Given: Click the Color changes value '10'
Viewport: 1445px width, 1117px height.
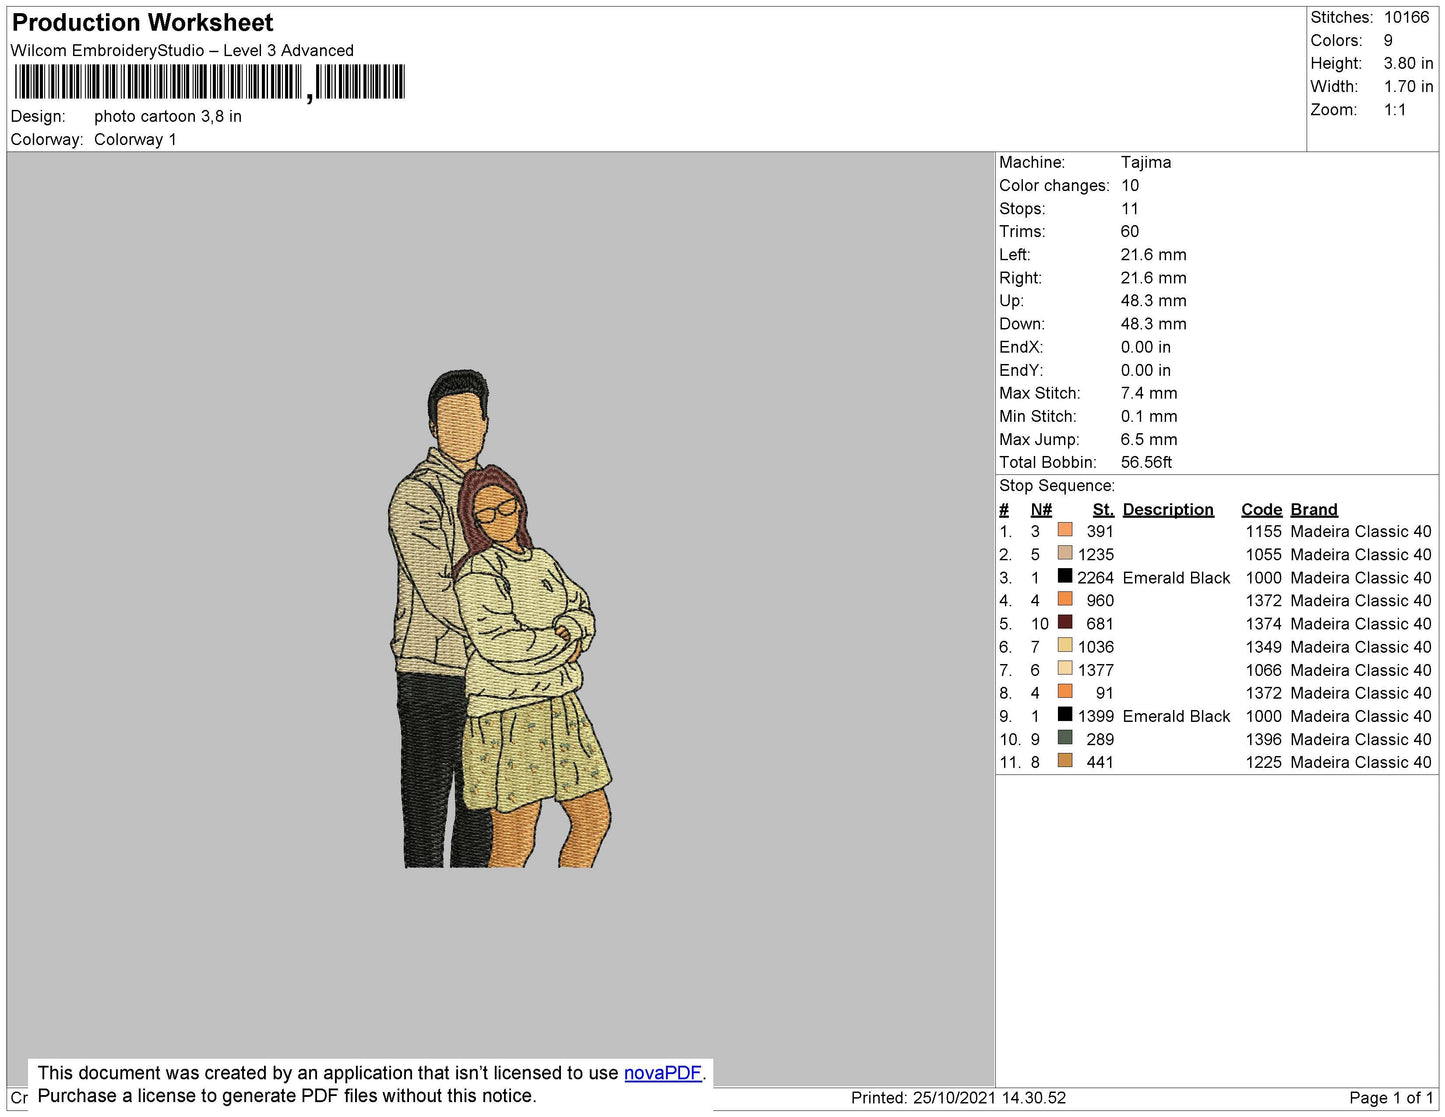Looking at the screenshot, I should pyautogui.click(x=1130, y=186).
